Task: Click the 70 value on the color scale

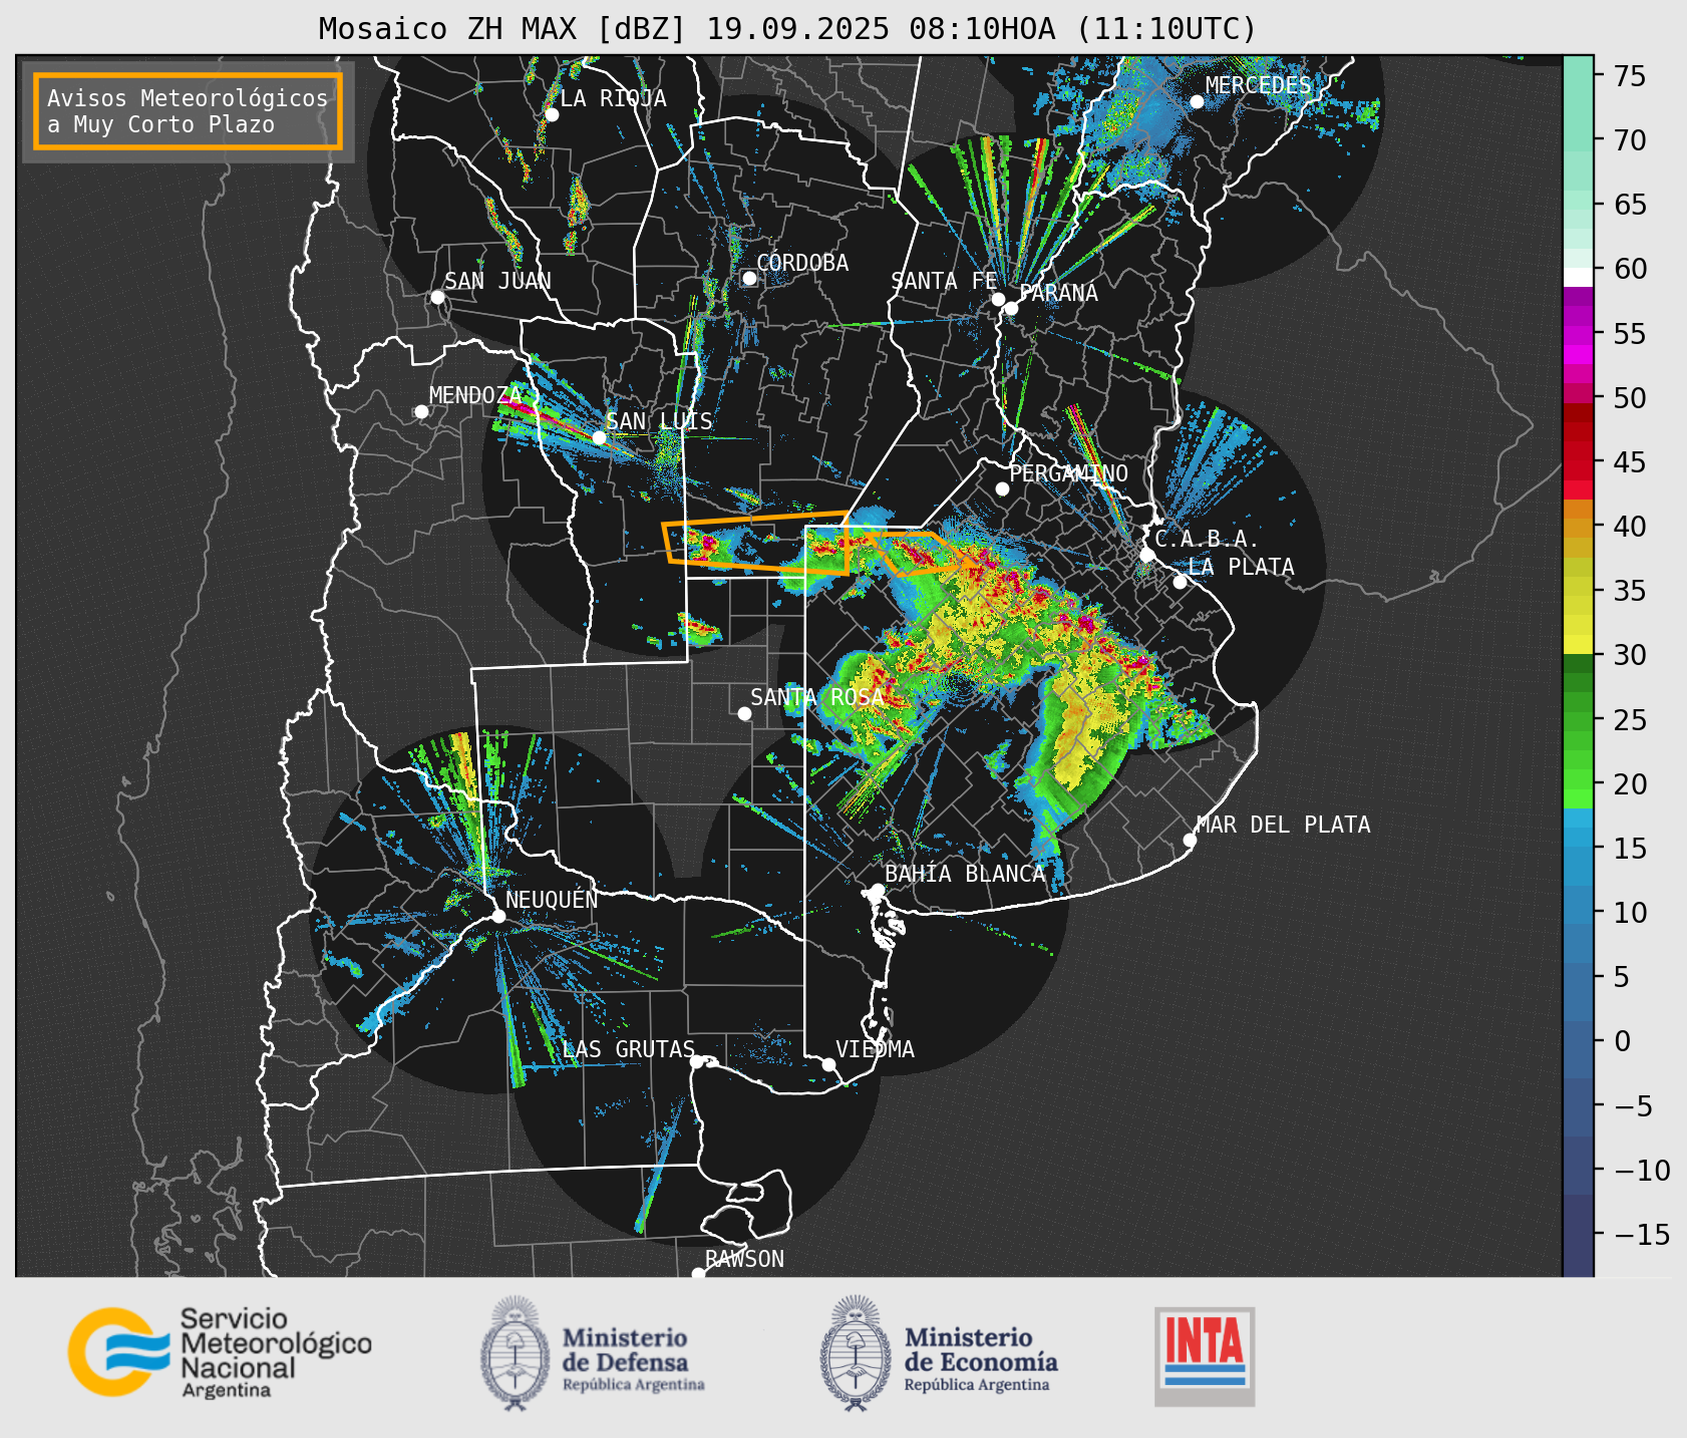Action: (x=1628, y=141)
